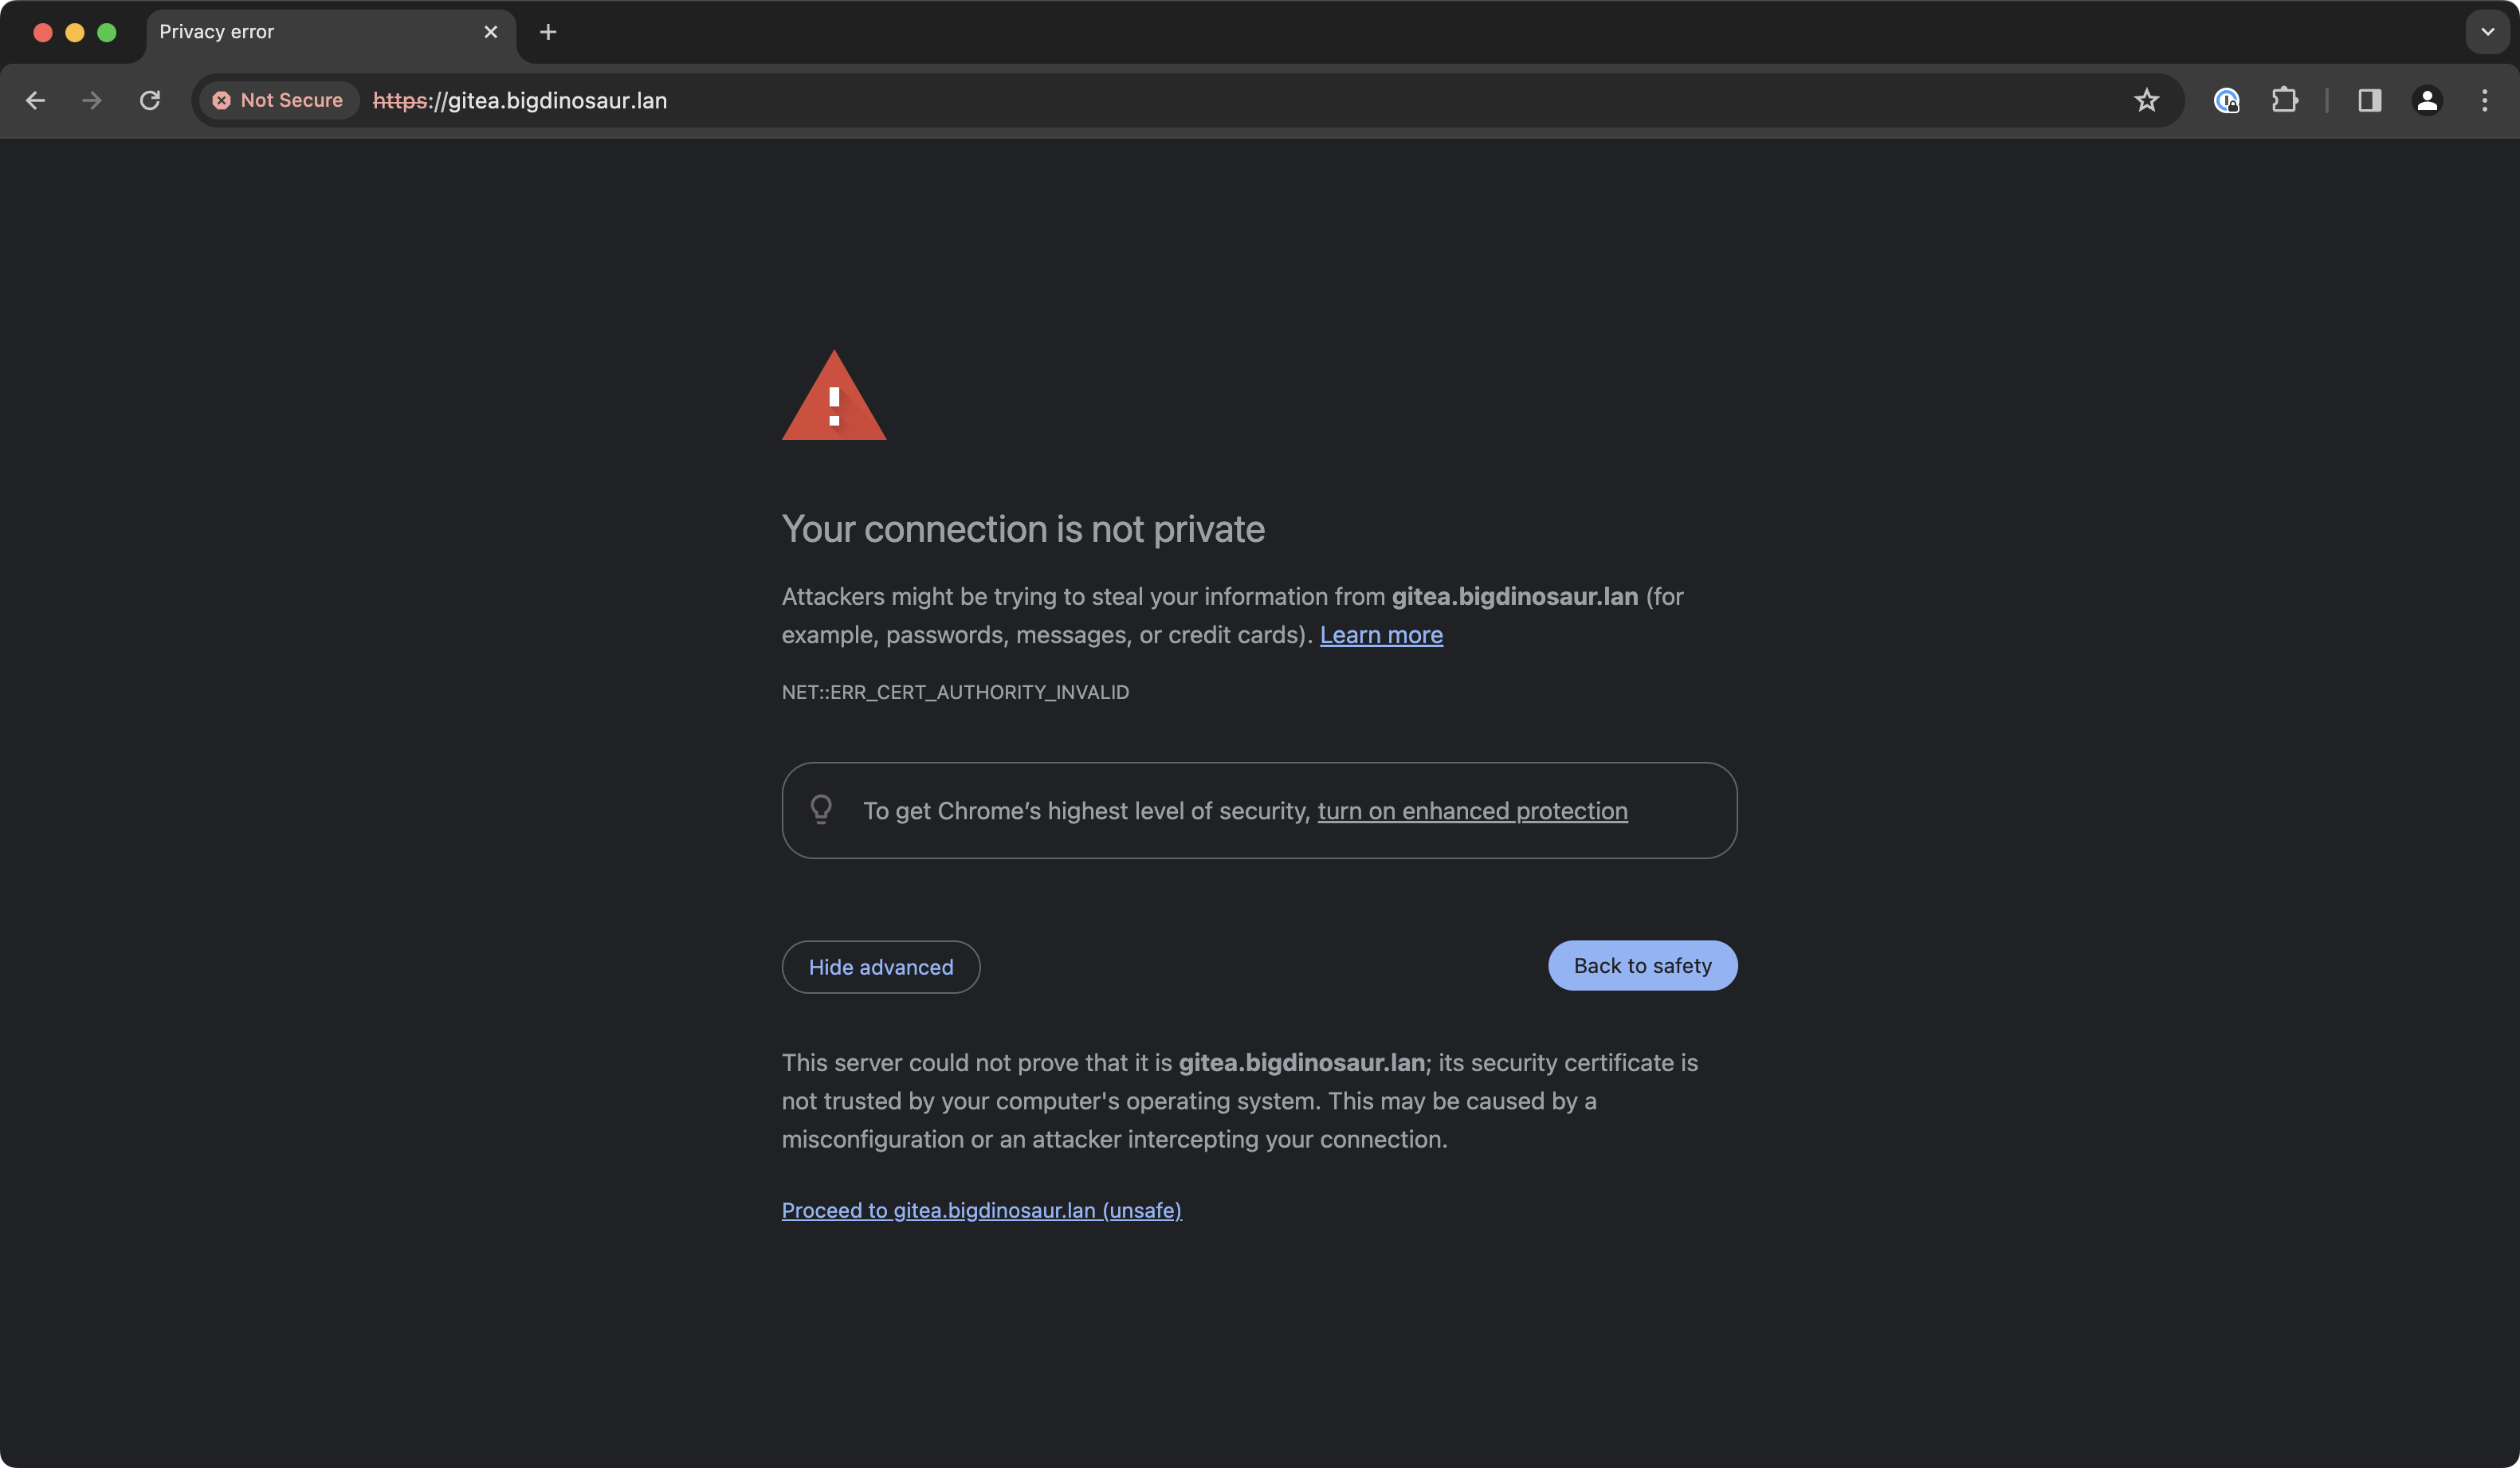Open the Learn more link

tap(1381, 635)
